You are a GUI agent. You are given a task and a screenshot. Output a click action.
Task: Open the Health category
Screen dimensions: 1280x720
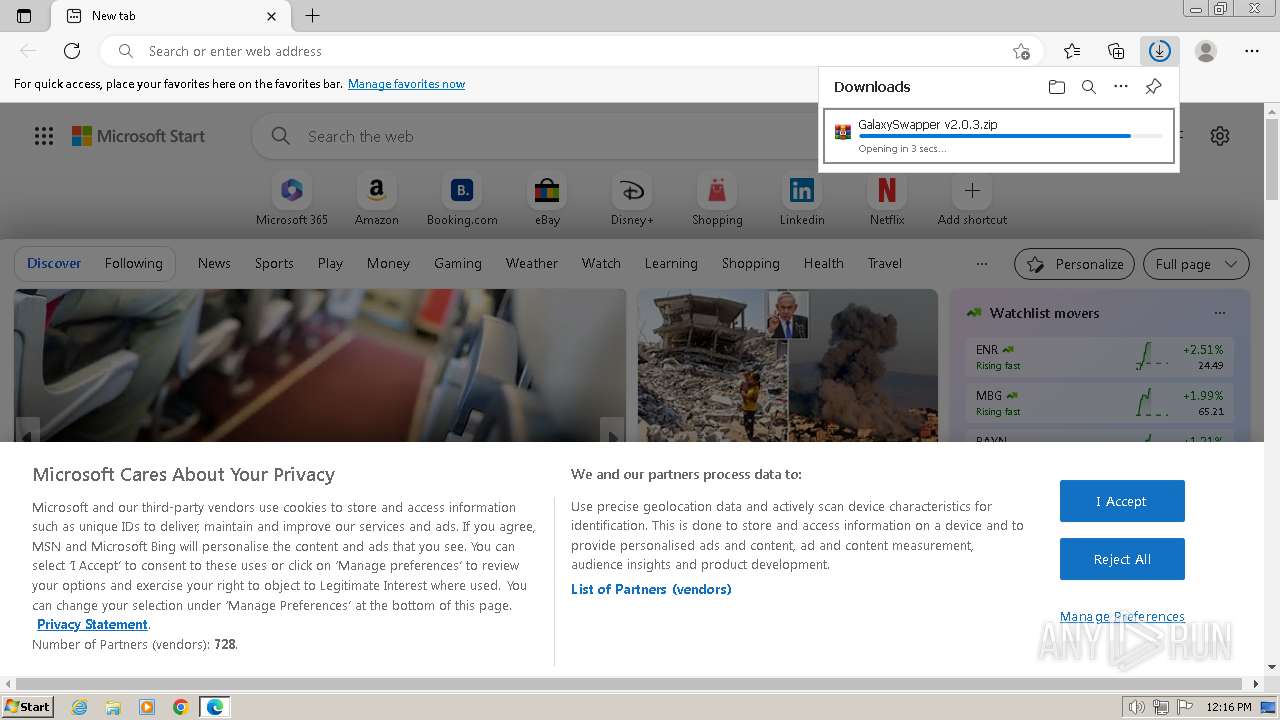pos(823,263)
